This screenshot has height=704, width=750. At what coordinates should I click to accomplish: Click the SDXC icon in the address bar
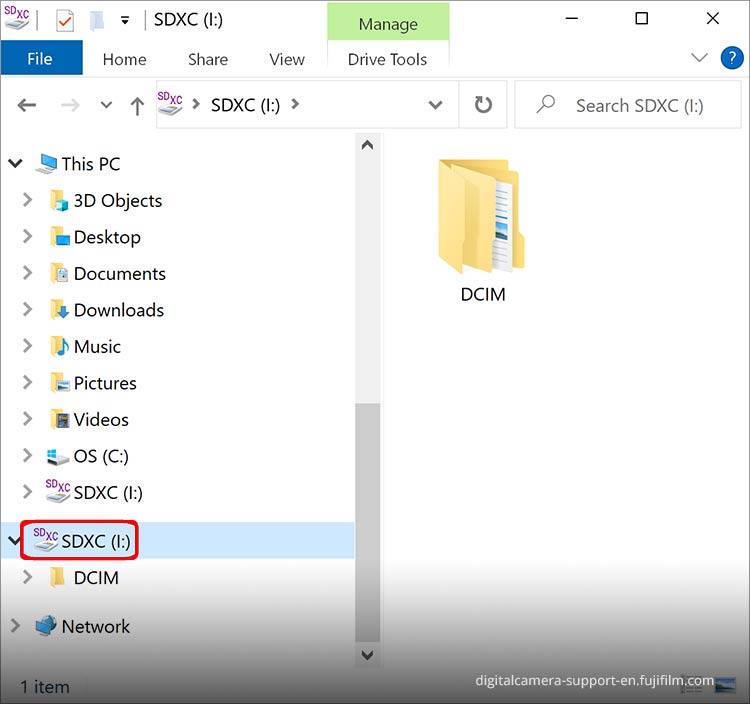click(x=170, y=103)
